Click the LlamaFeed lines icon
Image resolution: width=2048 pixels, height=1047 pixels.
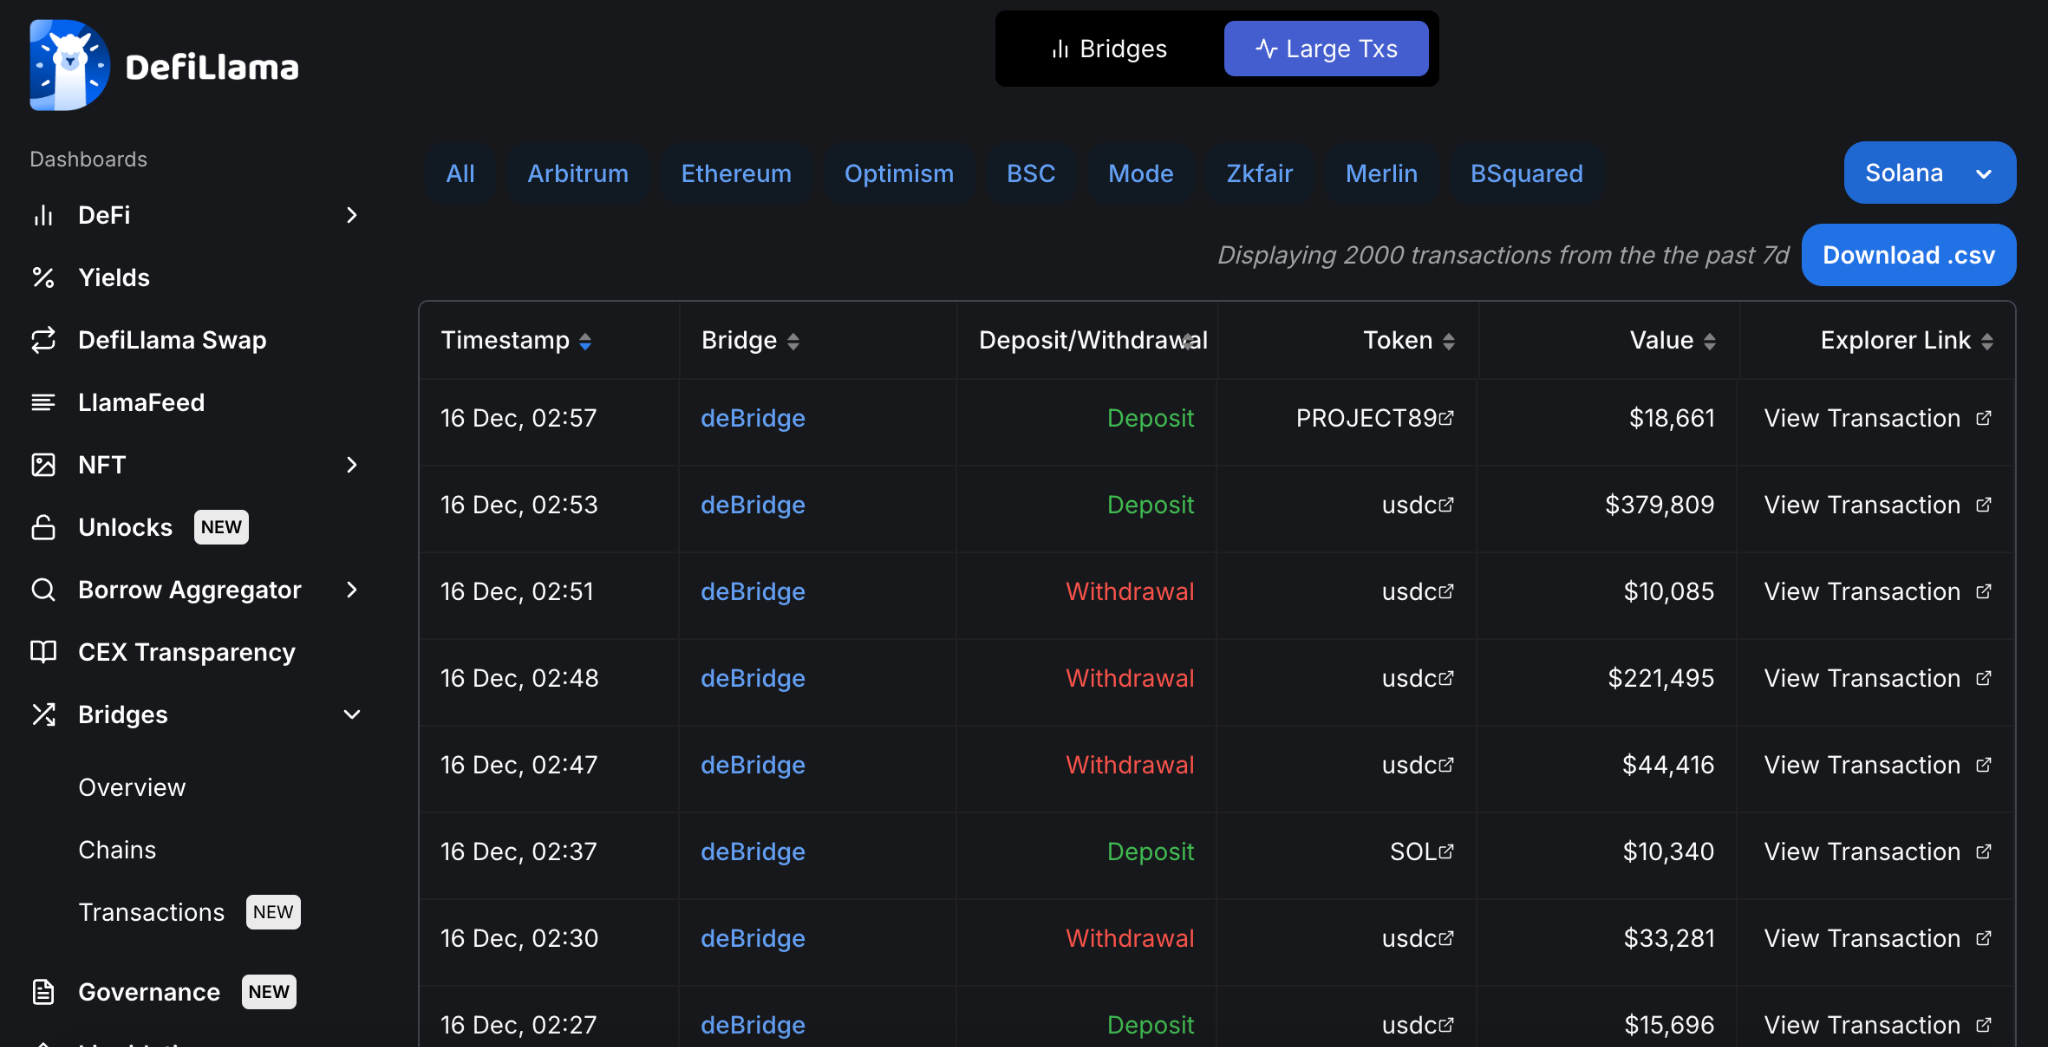coord(43,402)
